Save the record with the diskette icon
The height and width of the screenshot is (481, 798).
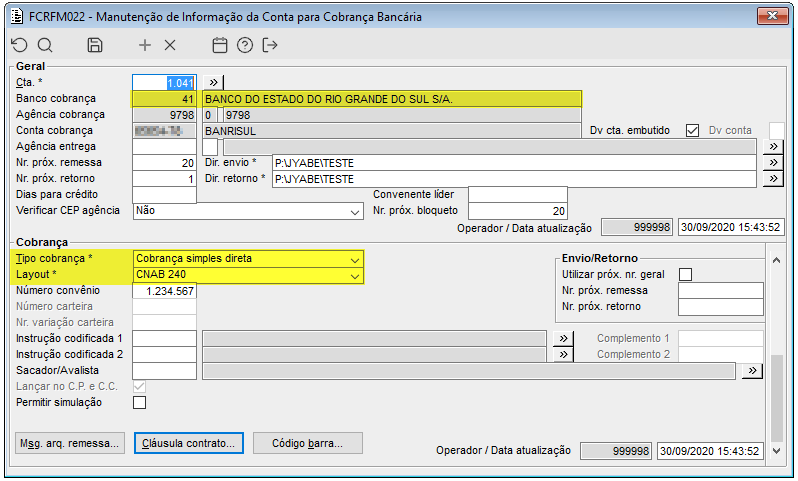point(95,45)
